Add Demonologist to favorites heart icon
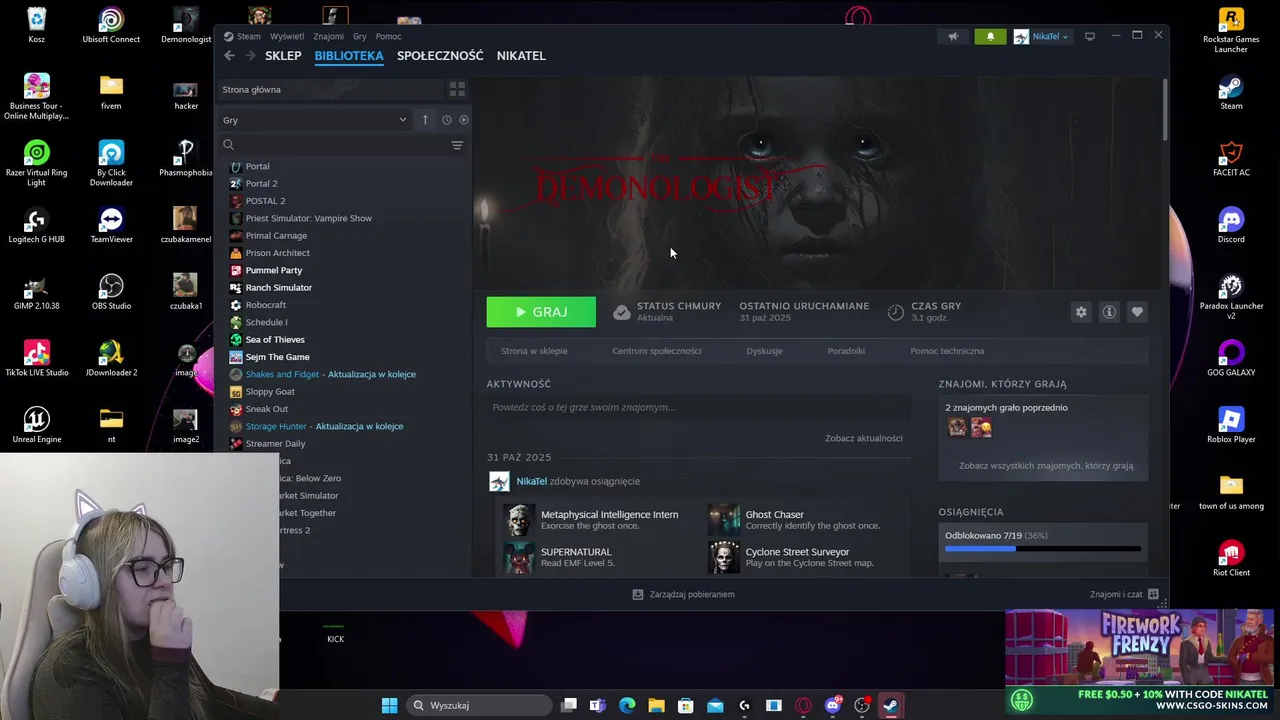 pos(1137,312)
